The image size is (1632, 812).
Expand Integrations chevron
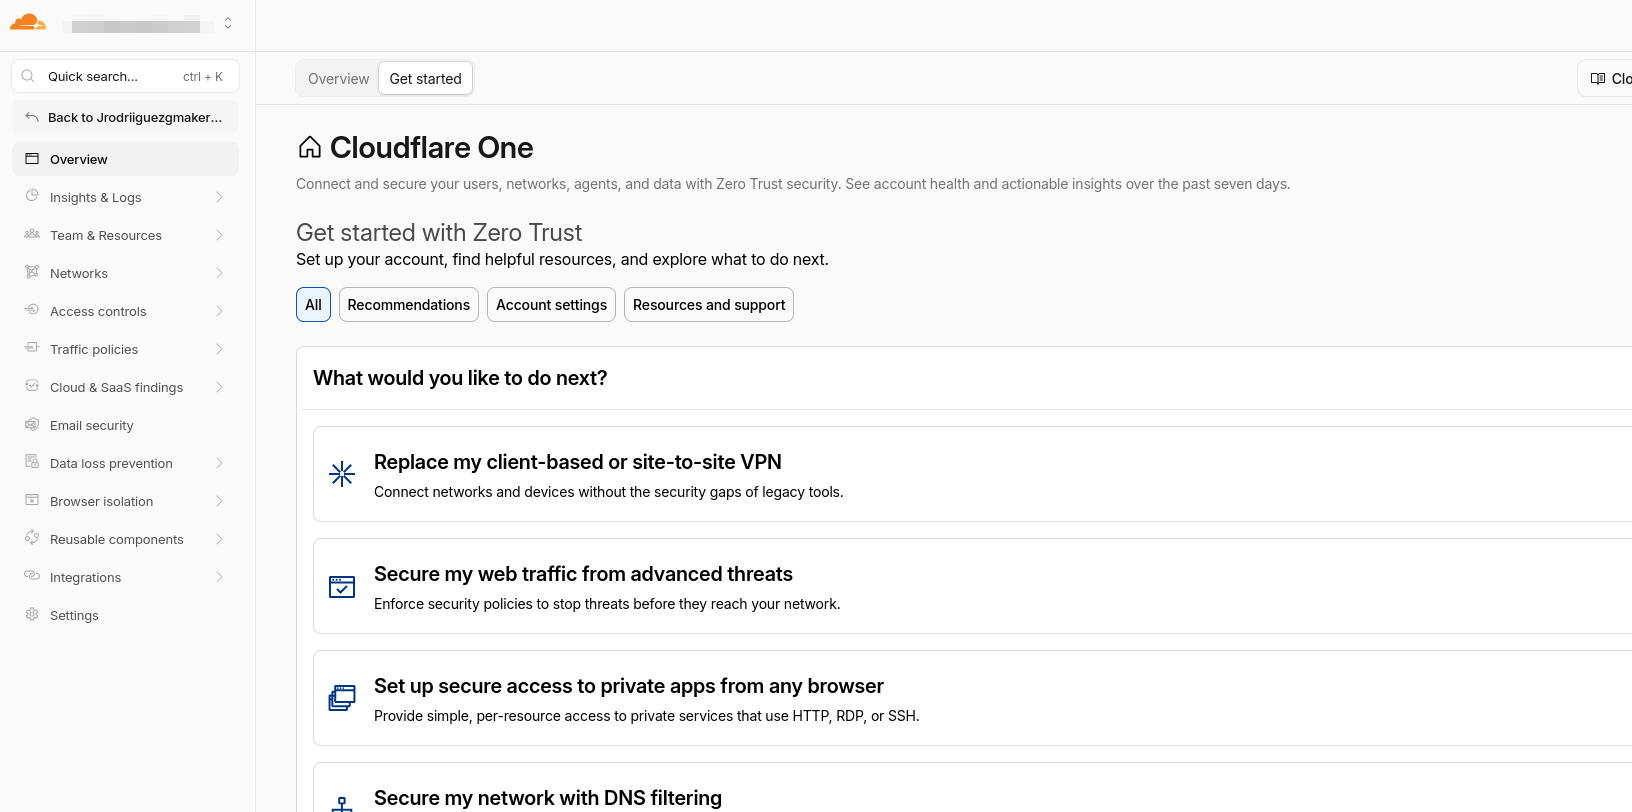click(x=219, y=577)
